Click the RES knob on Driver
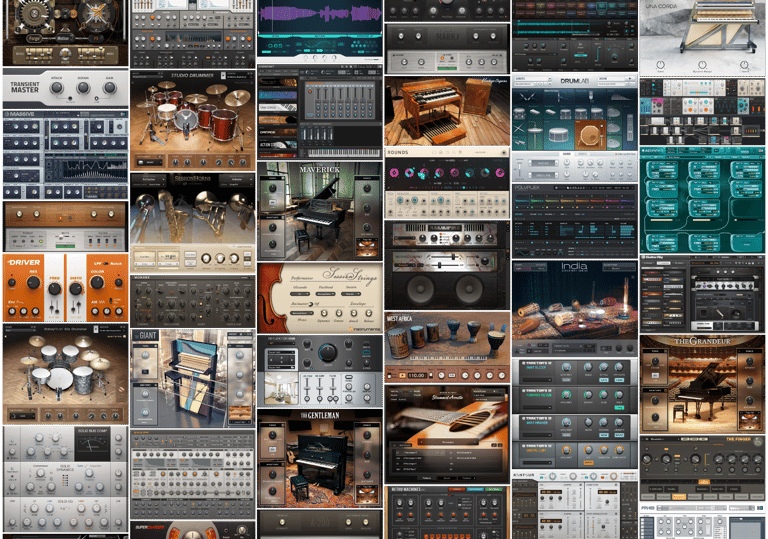The image size is (768, 539). 33,283
